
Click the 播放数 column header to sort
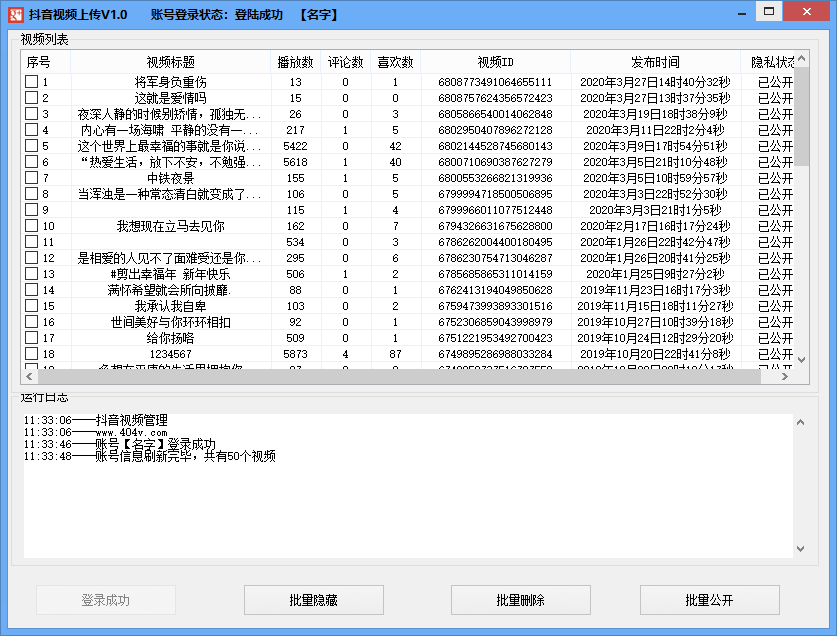297,60
